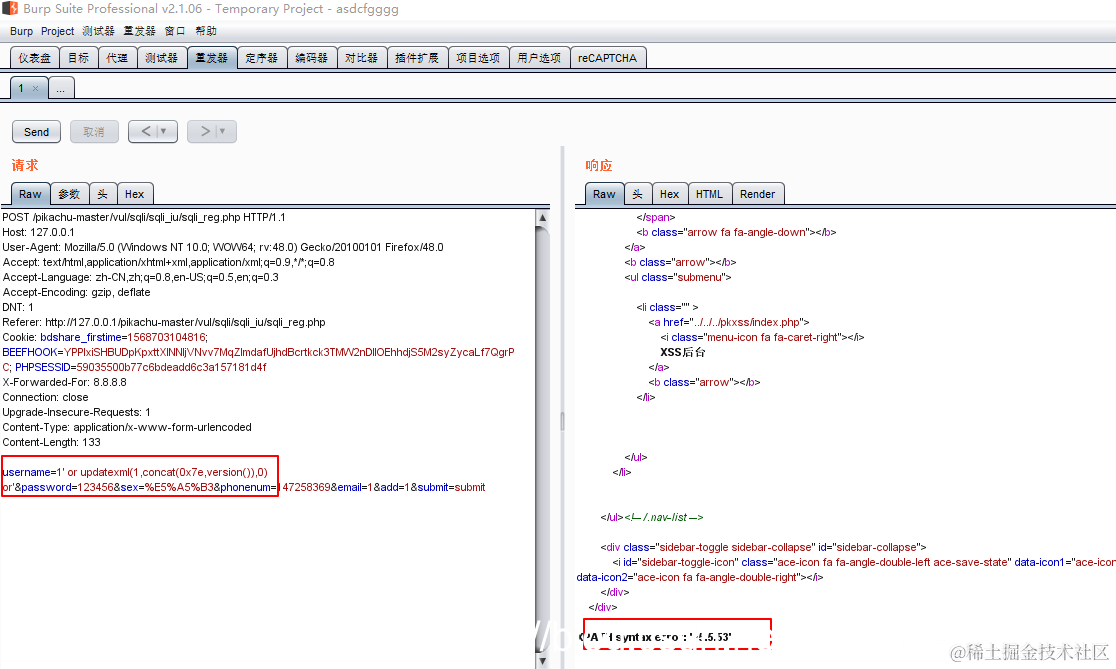Select the 重发器 main tab

point(212,58)
